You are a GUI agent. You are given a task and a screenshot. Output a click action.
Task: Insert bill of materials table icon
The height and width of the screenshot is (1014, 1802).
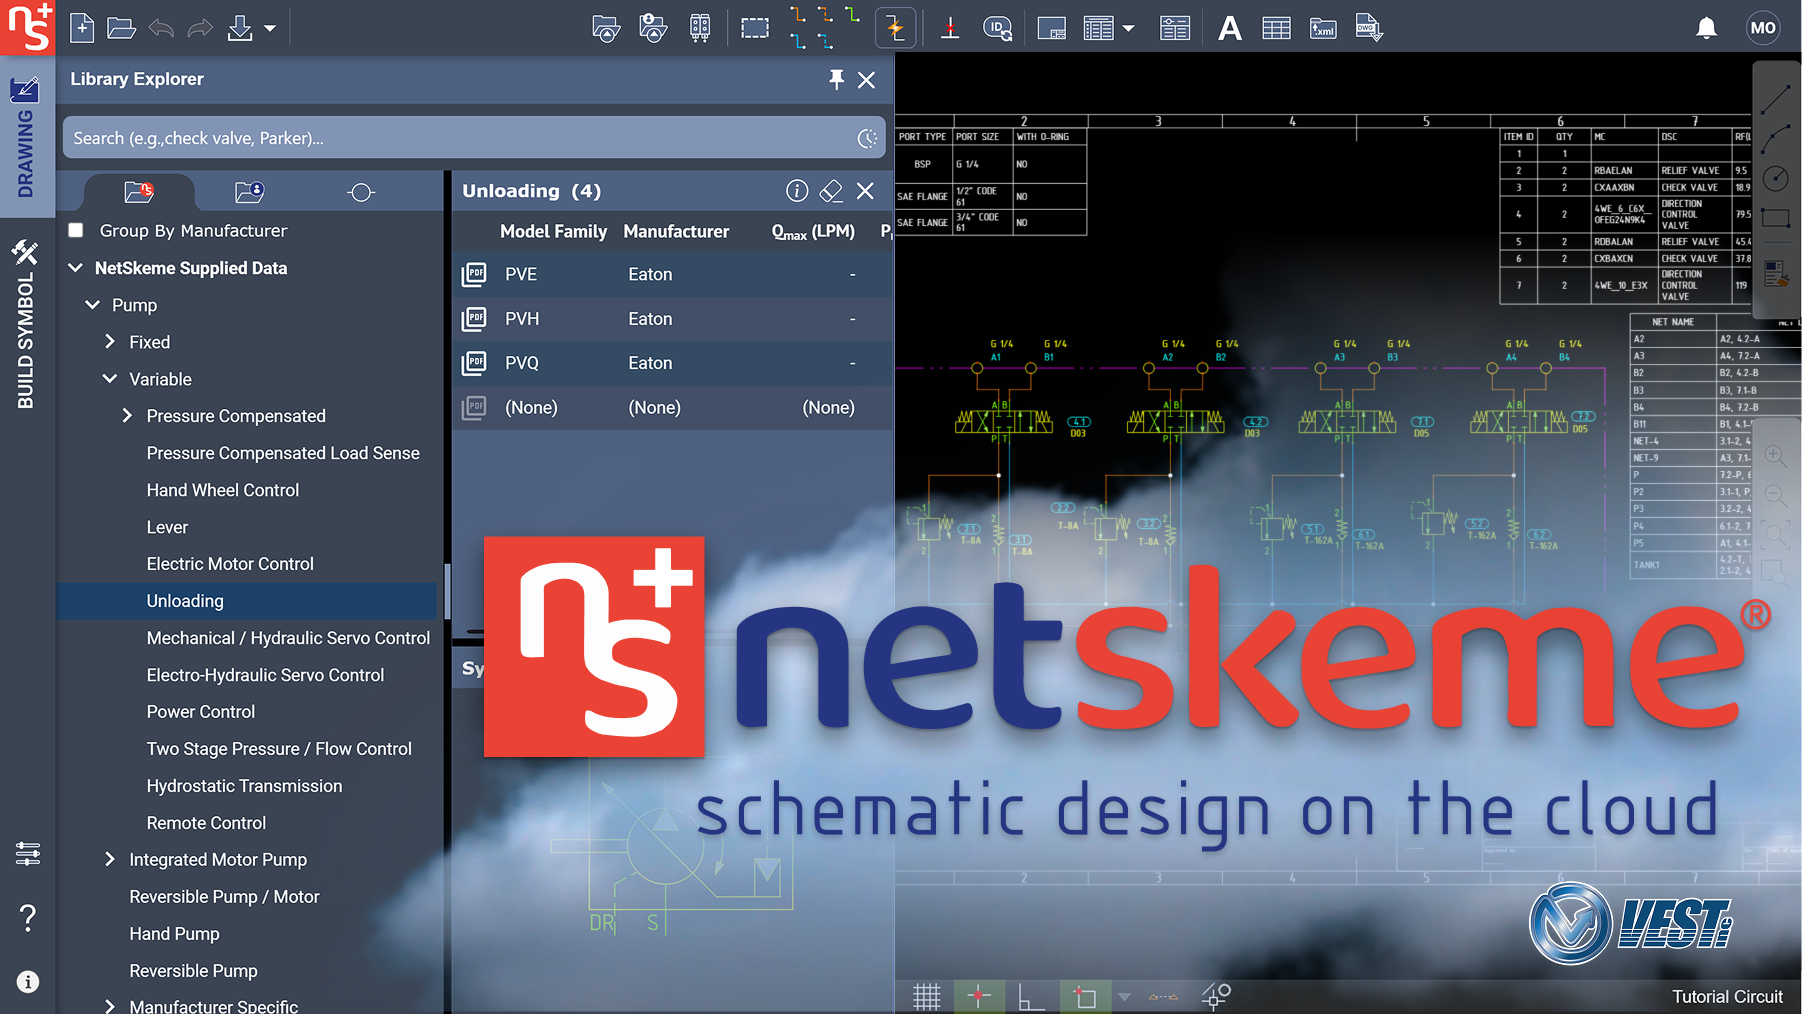(x=1098, y=29)
